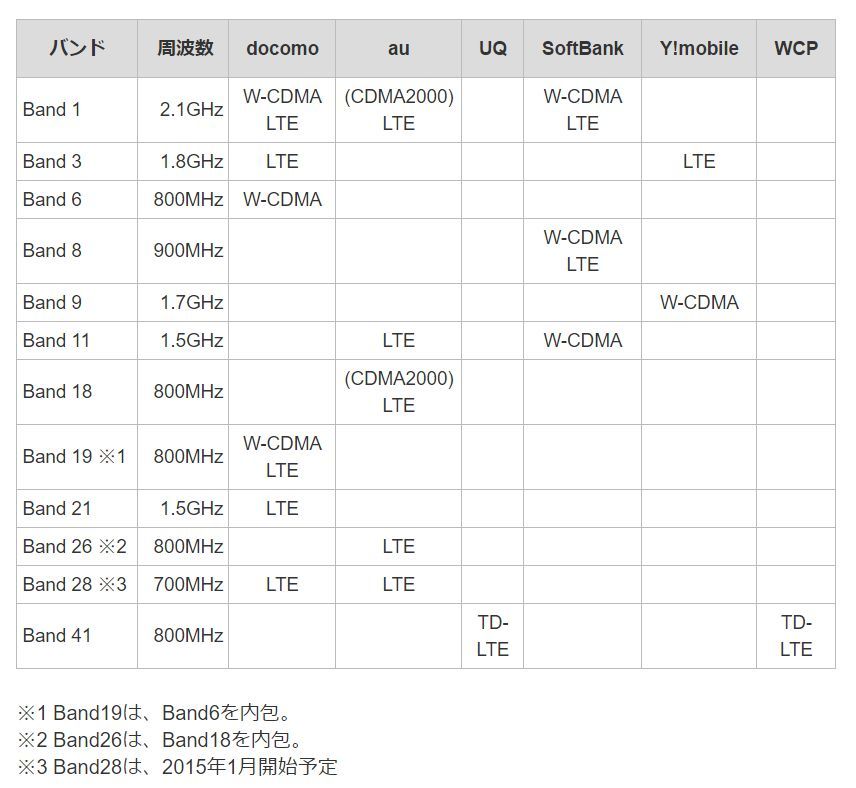Viewport: 856px width, 788px height.
Task: Click the Band 1 row label
Action: click(52, 110)
